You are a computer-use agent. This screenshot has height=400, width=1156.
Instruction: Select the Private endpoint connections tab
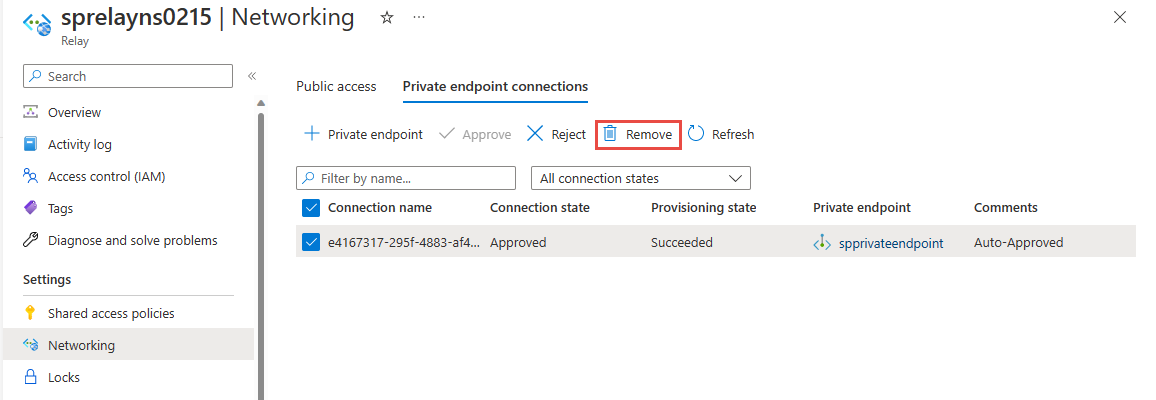(495, 86)
